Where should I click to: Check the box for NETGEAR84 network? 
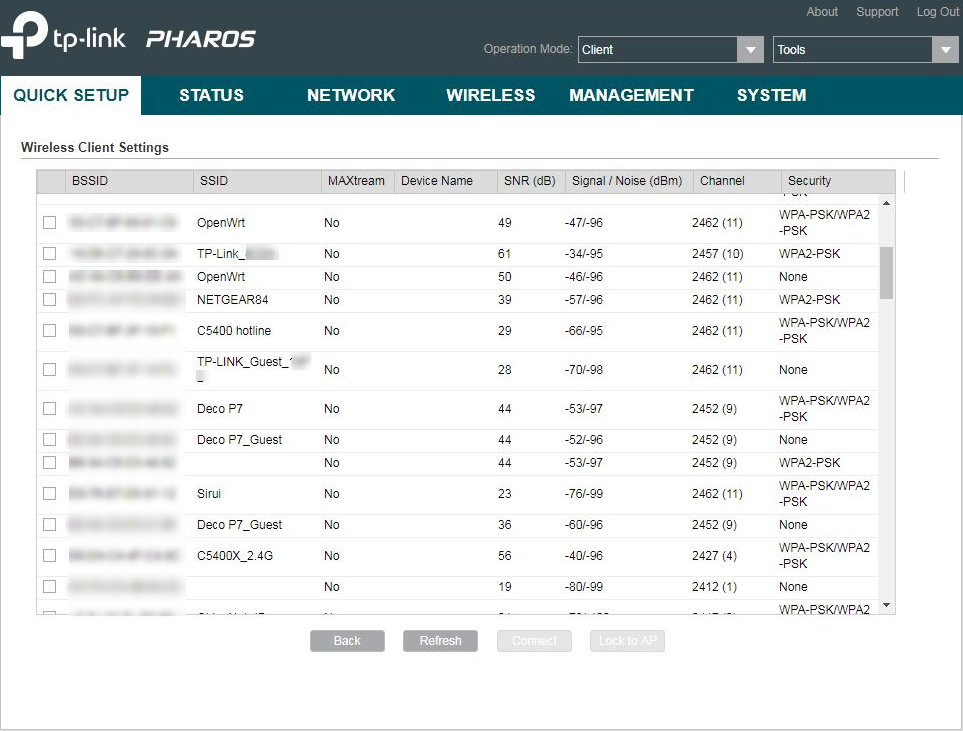coord(49,300)
